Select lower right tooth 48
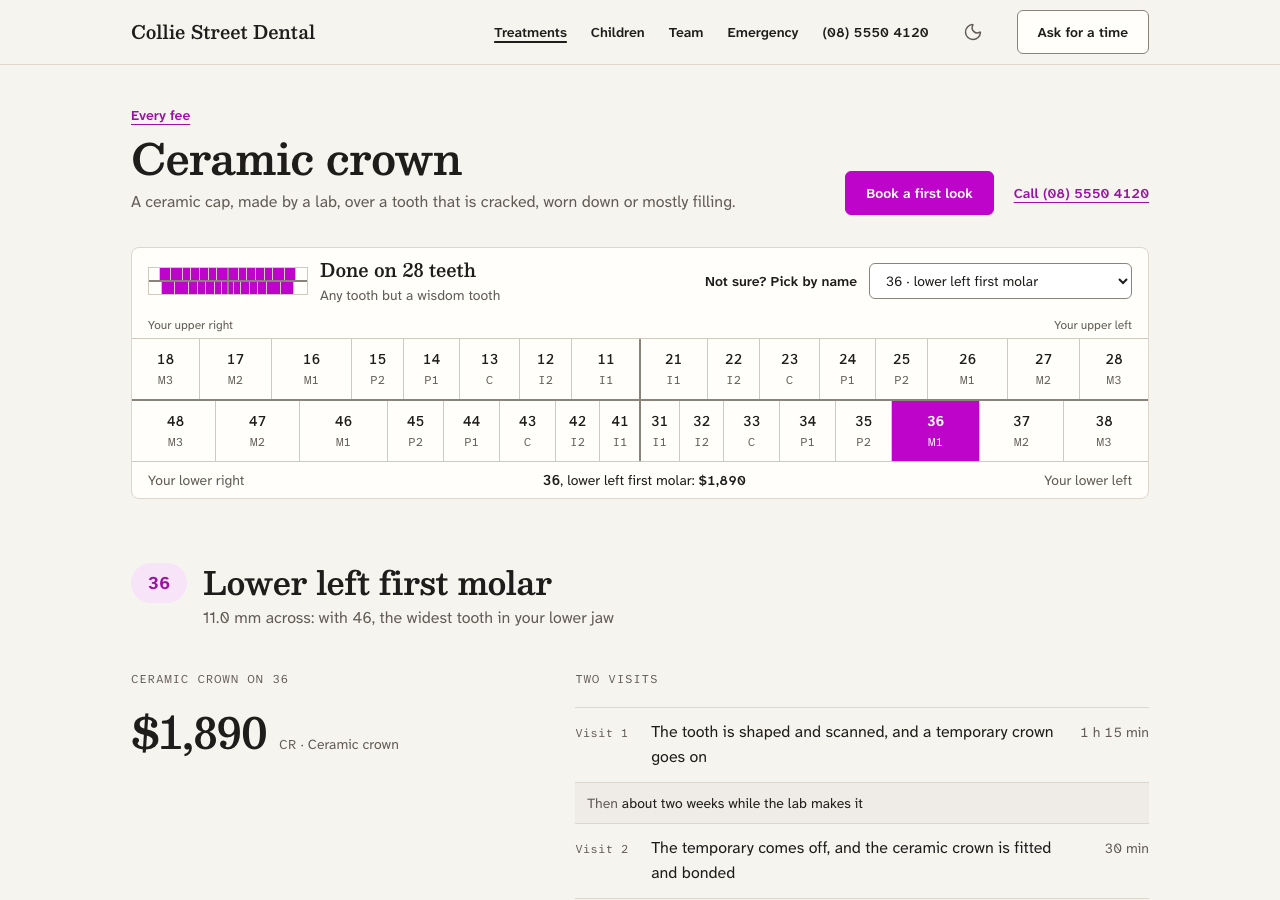Screen dimensions: 1280x900 click(x=174, y=431)
